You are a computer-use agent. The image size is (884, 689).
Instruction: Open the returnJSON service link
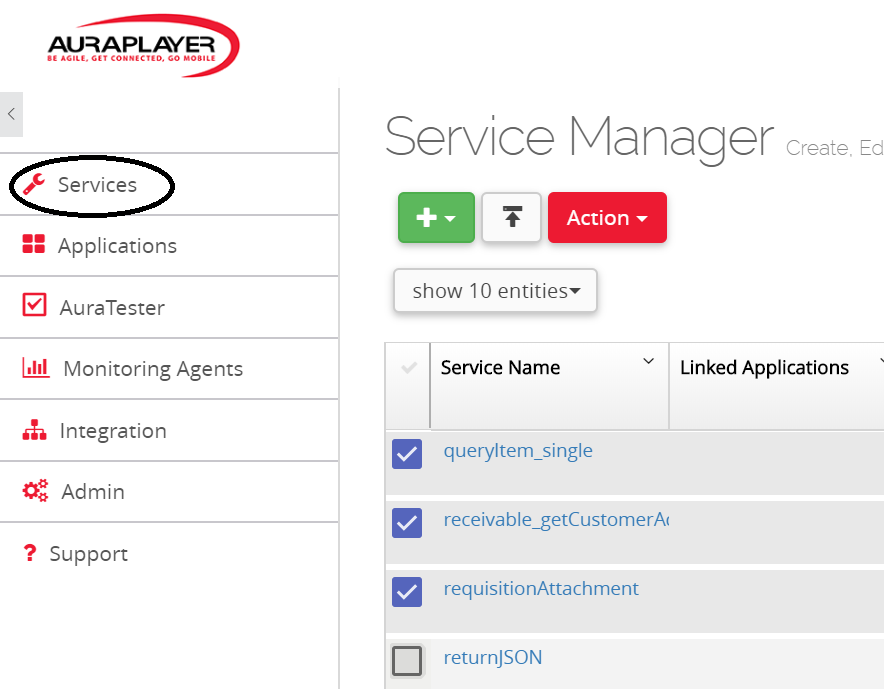493,657
